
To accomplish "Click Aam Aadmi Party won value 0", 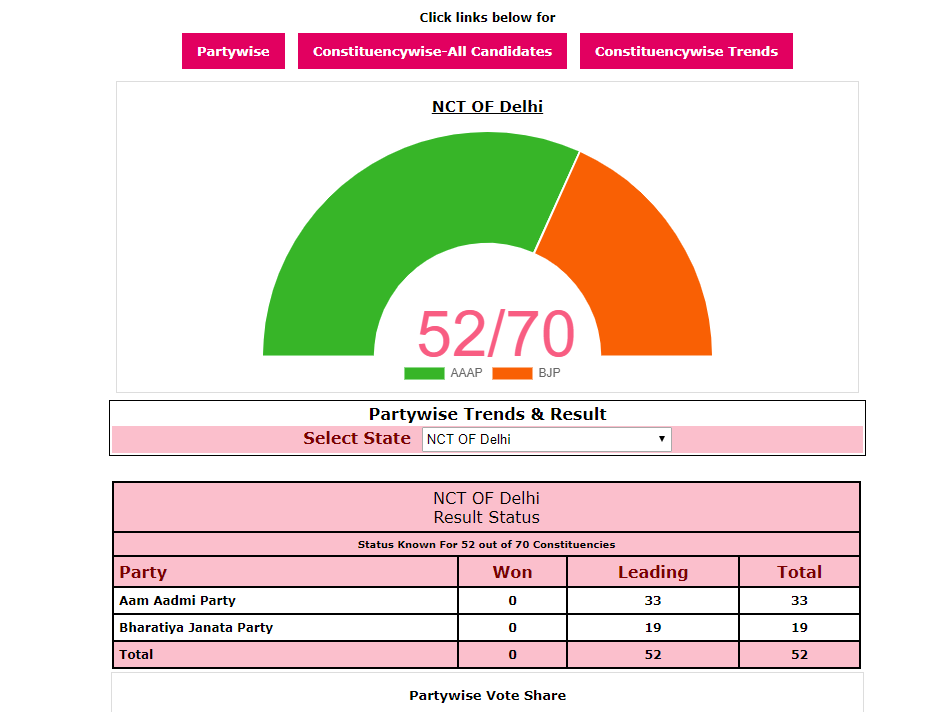I will pyautogui.click(x=512, y=601).
